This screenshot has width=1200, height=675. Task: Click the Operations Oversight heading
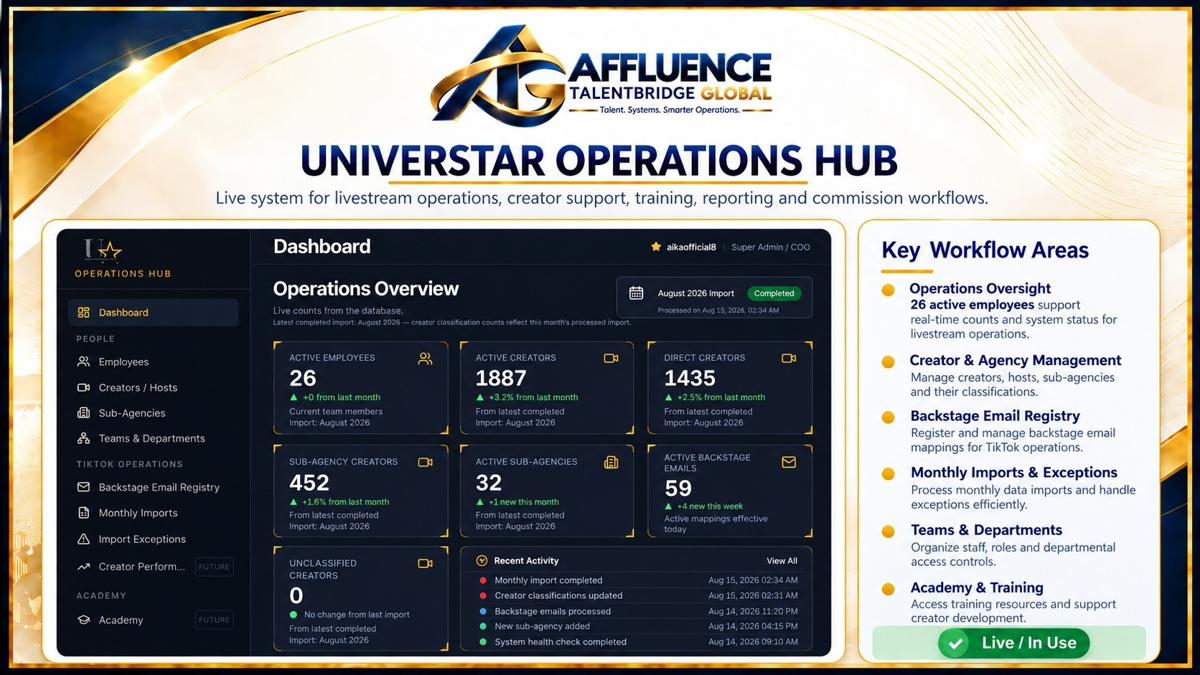(980, 289)
